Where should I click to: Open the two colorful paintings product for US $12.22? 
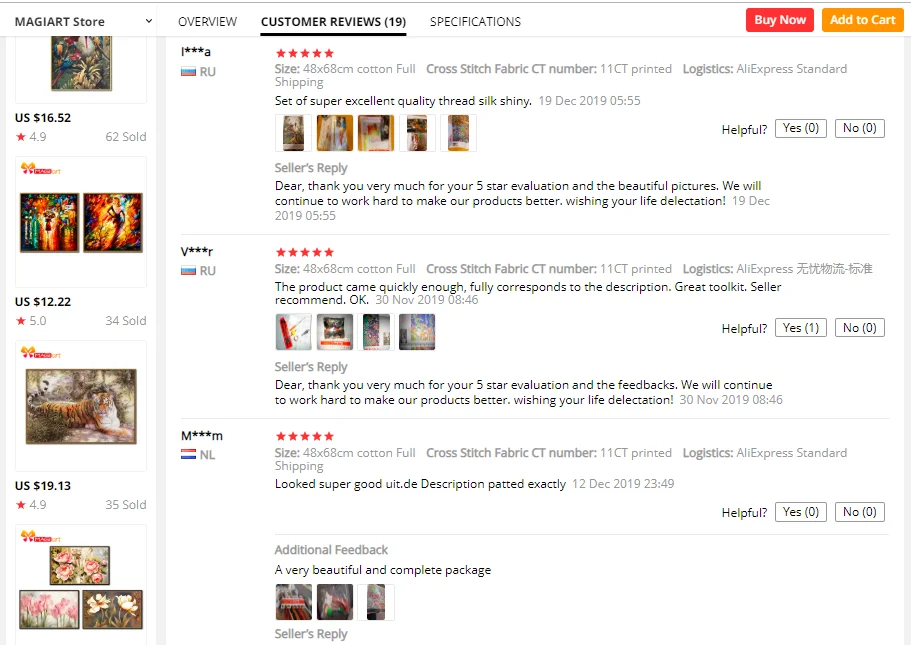[x=81, y=223]
